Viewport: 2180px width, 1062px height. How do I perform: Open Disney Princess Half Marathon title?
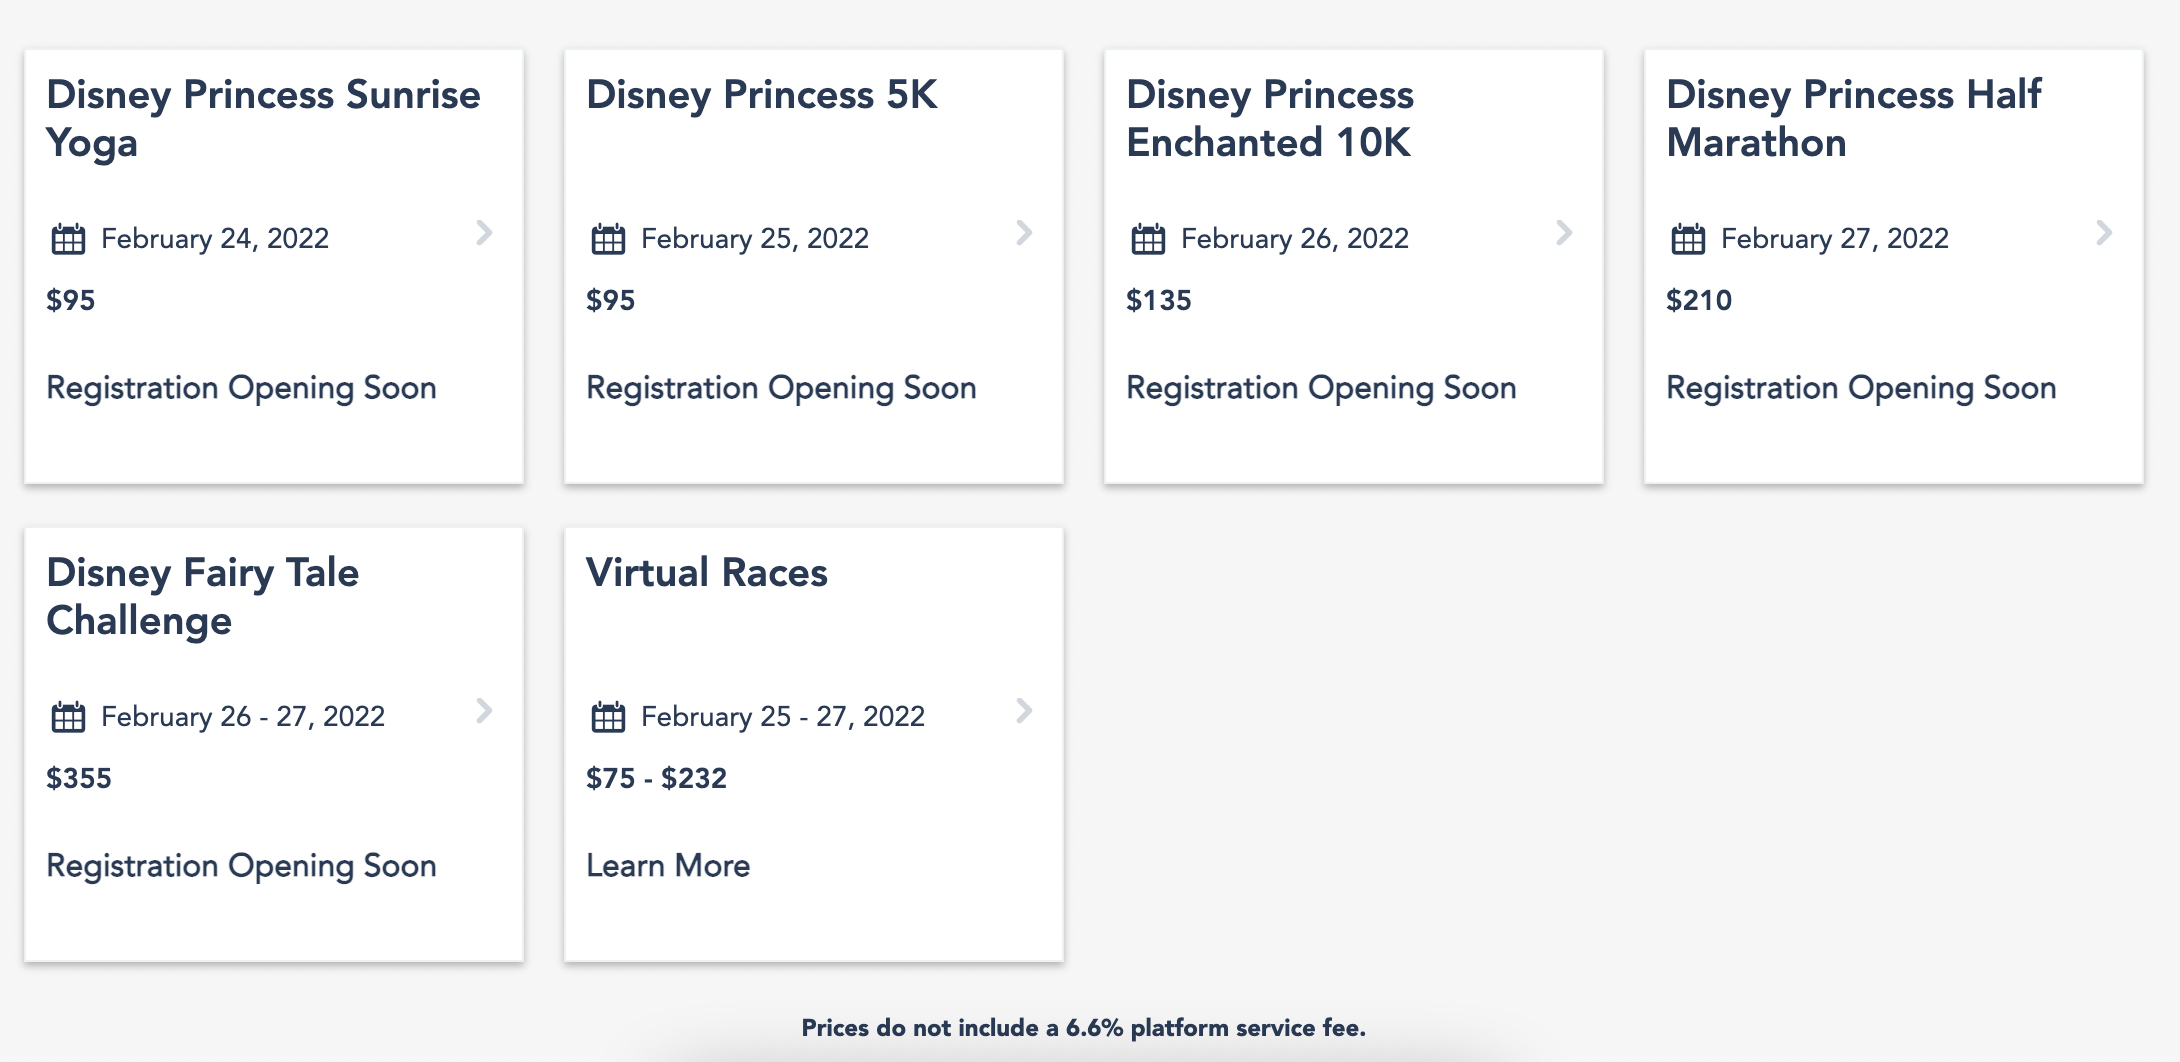point(1853,118)
